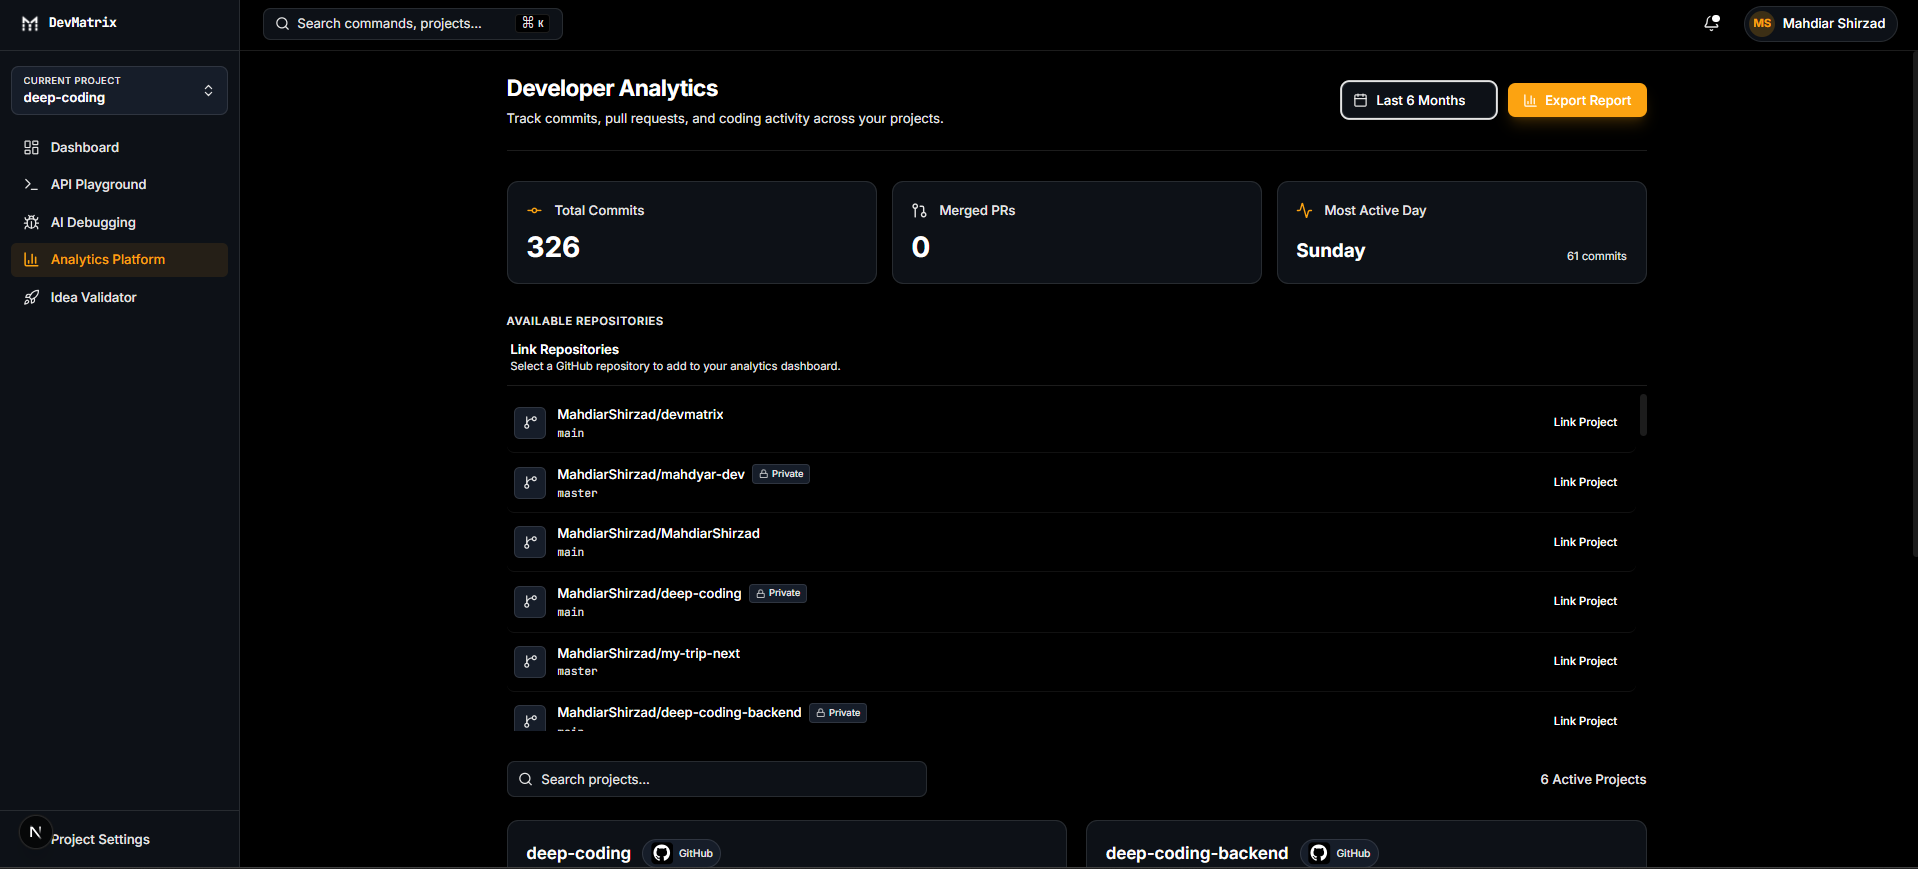Click the Search commands, projects field

pos(413,23)
